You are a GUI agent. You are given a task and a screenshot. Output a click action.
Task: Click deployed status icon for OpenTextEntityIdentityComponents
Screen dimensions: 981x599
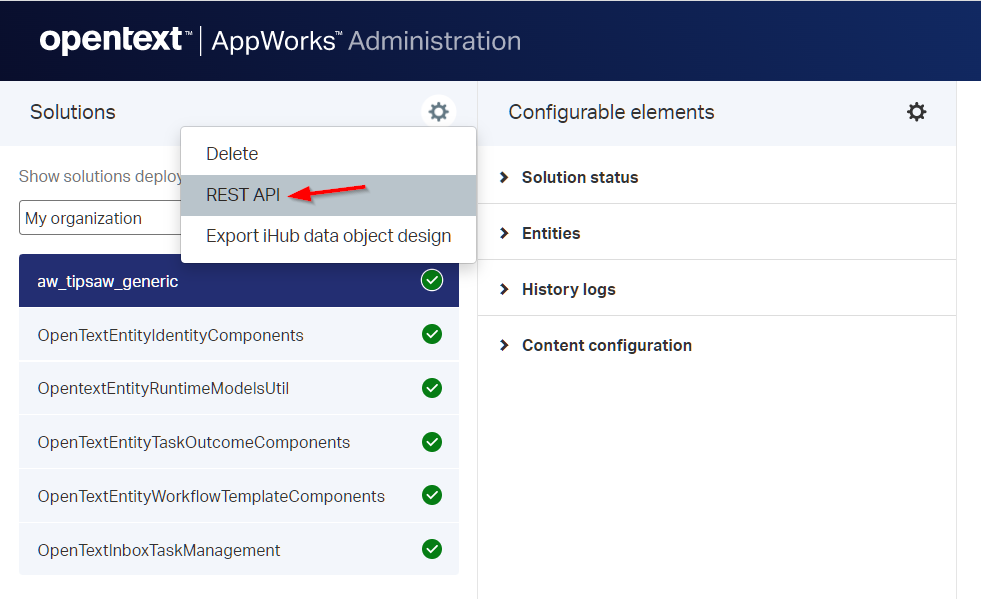(x=432, y=334)
